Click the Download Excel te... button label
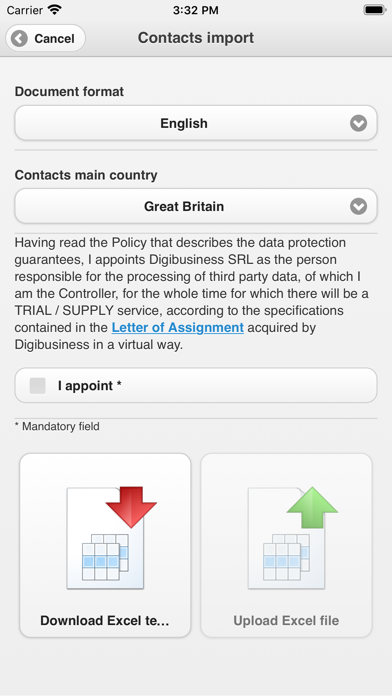 tap(105, 620)
